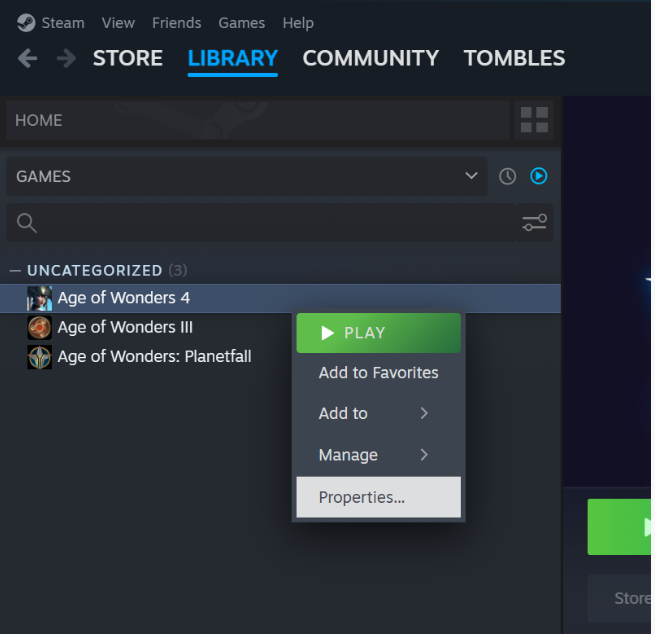Switch to the STORE tab
The image size is (656, 634).
tap(127, 58)
